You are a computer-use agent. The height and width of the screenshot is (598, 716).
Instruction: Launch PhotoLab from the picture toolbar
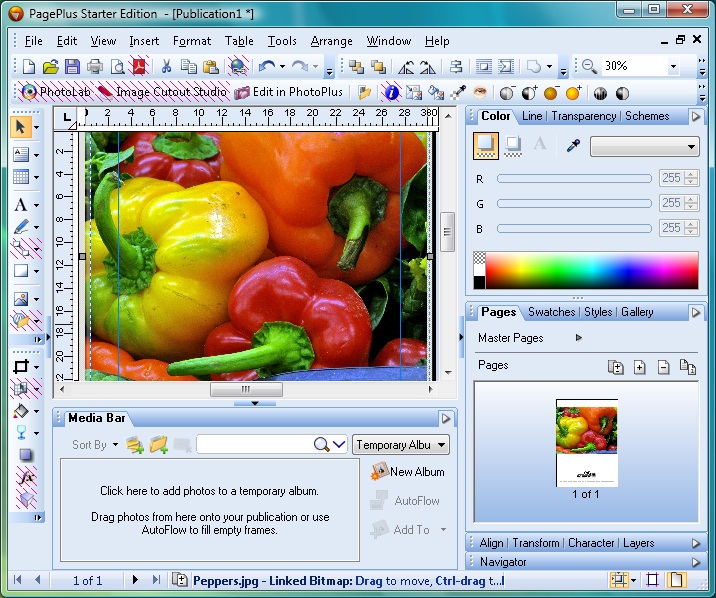tap(56, 92)
